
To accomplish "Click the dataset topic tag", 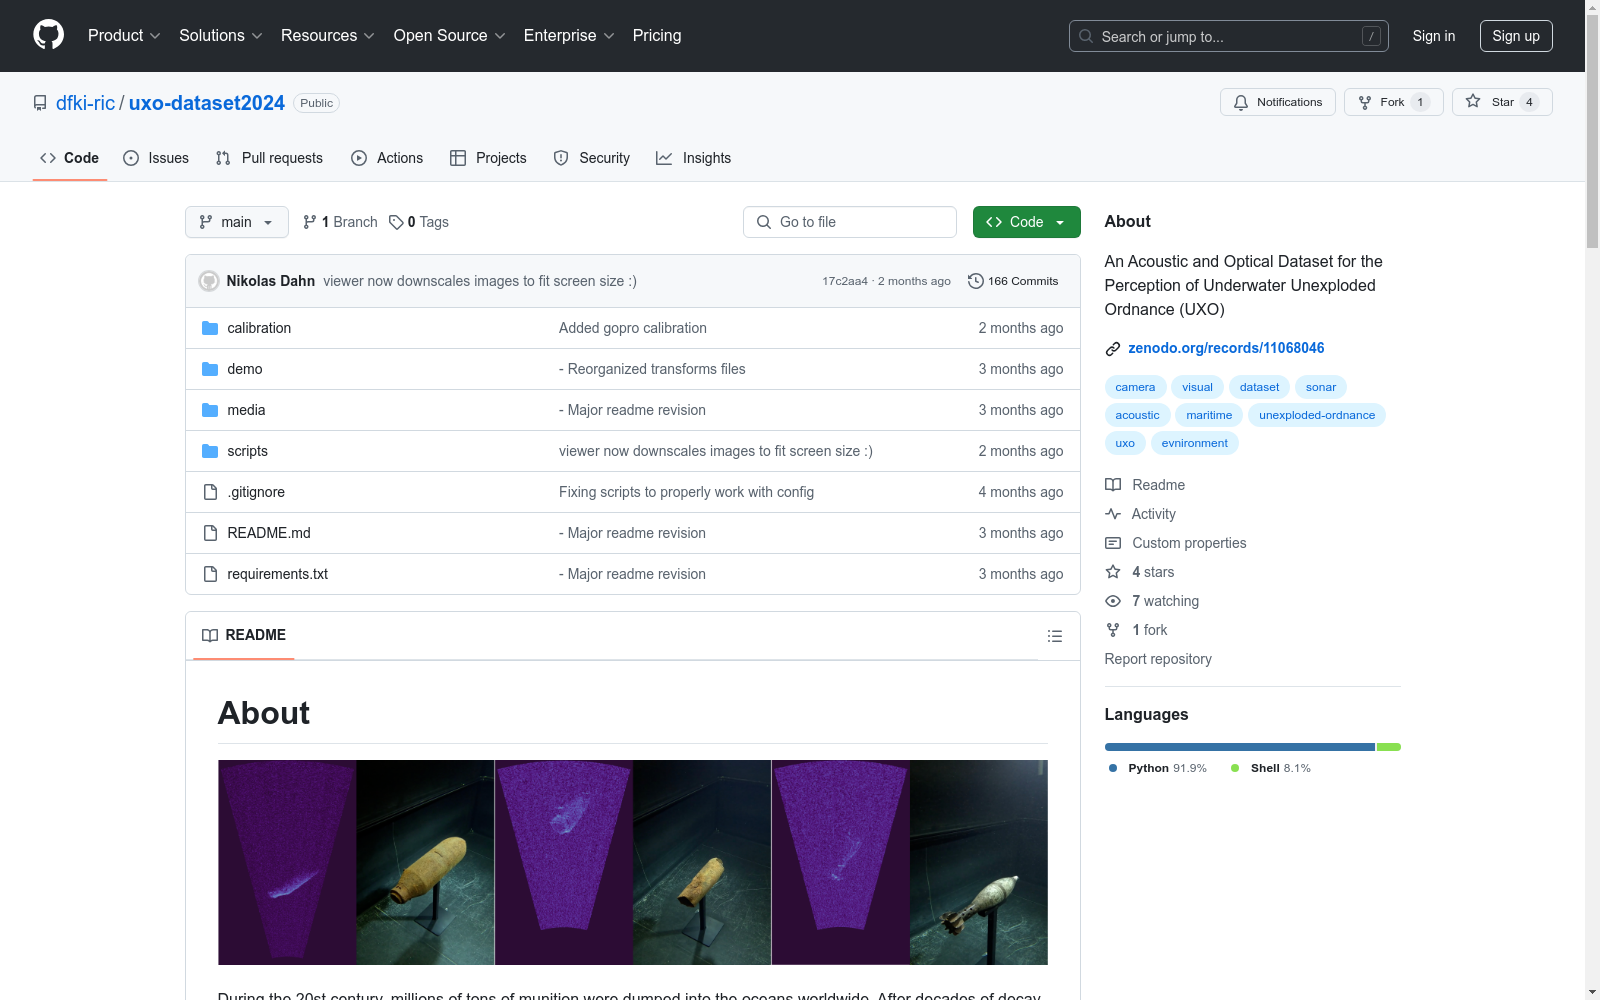I will [1259, 387].
